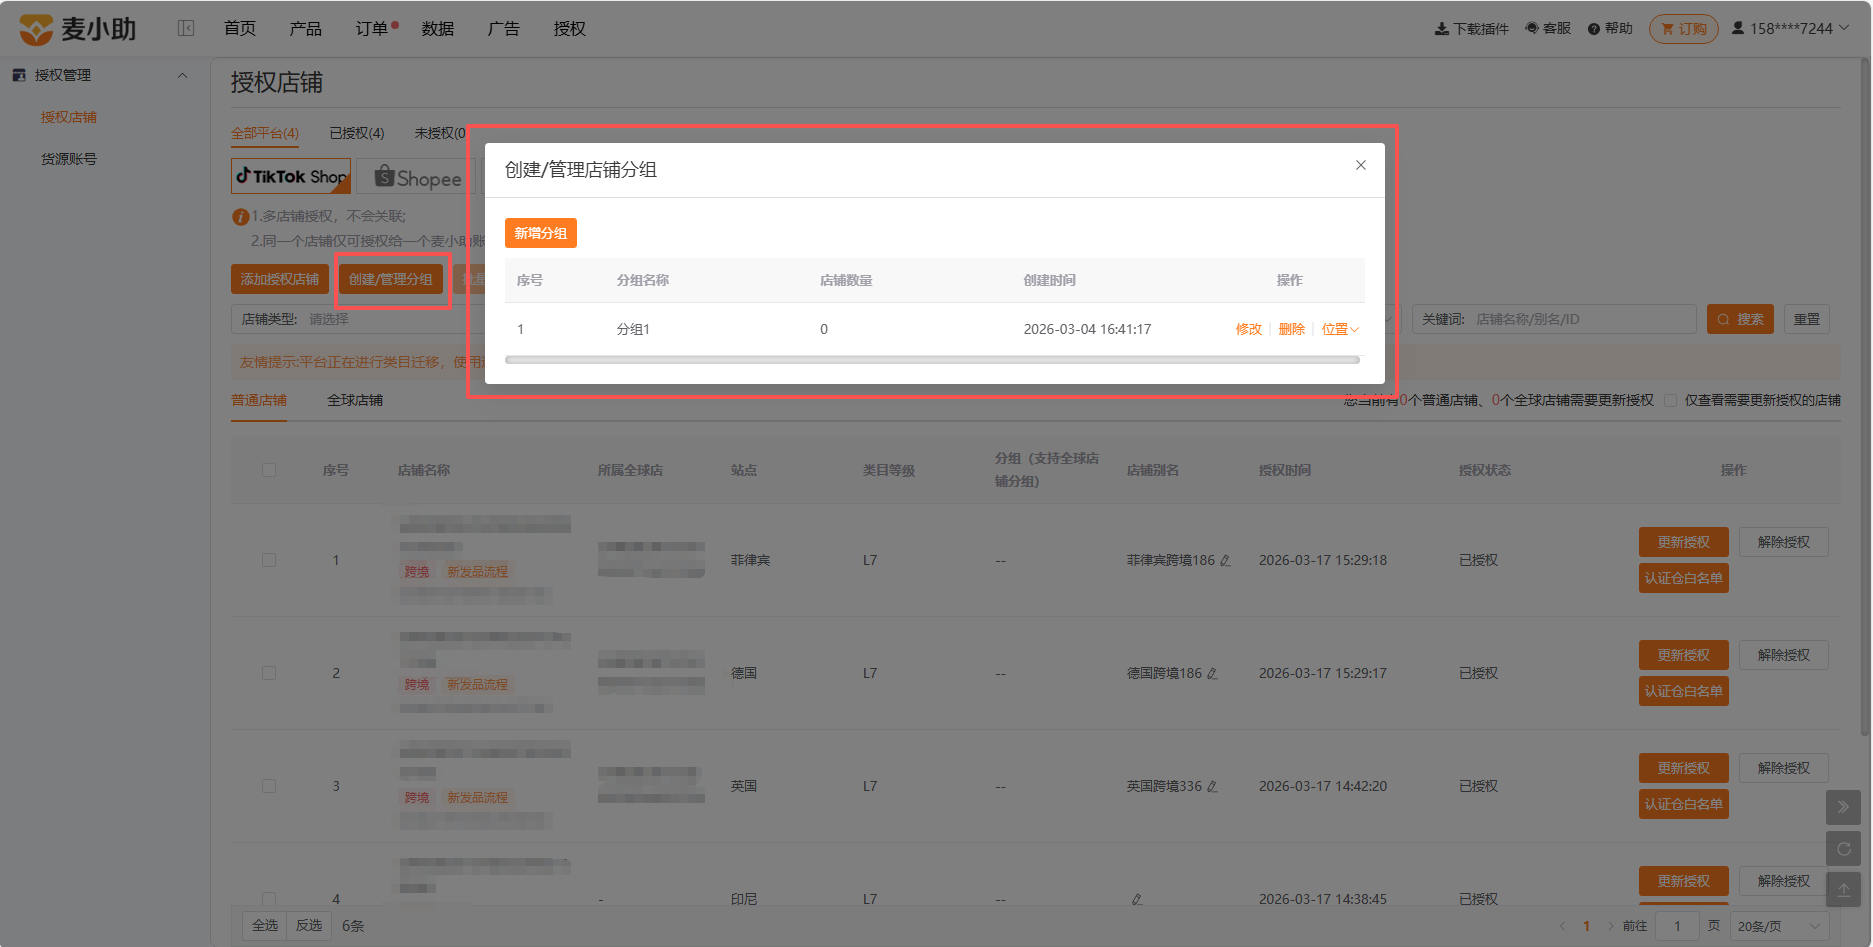Image resolution: width=1873 pixels, height=947 pixels.
Task: Collapse sidebar with the fold icon
Action: pyautogui.click(x=186, y=28)
